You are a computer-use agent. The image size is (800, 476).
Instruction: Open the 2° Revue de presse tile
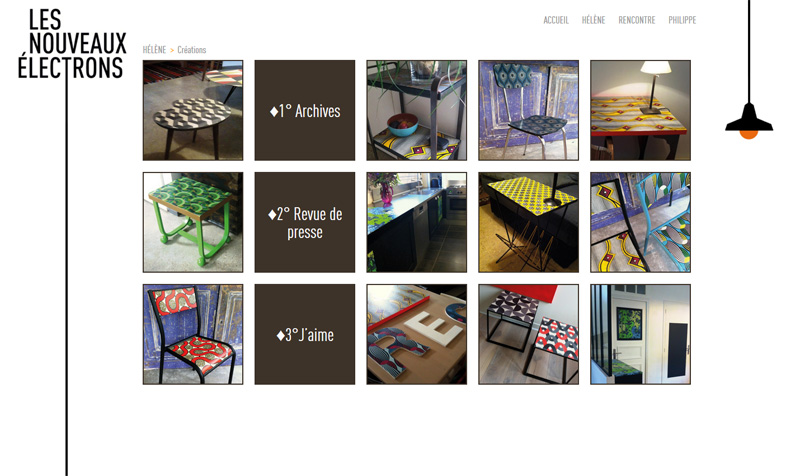tap(305, 222)
